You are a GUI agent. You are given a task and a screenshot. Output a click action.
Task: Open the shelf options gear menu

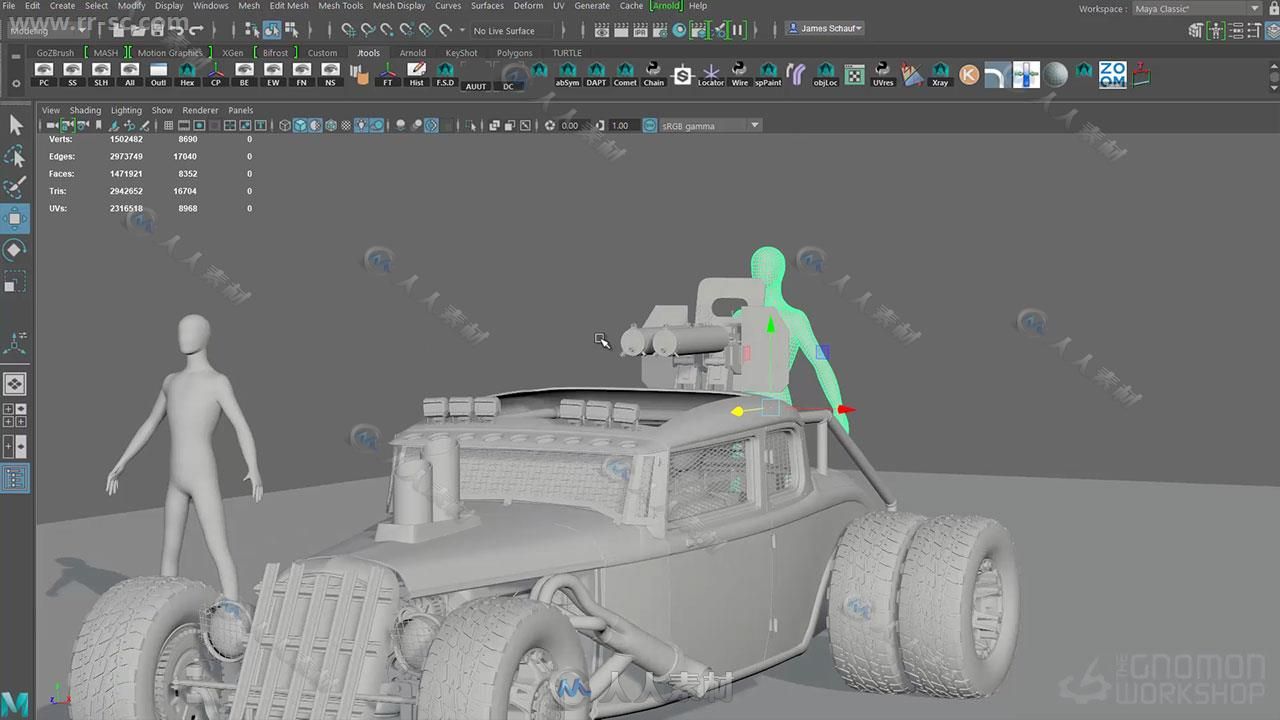click(15, 83)
